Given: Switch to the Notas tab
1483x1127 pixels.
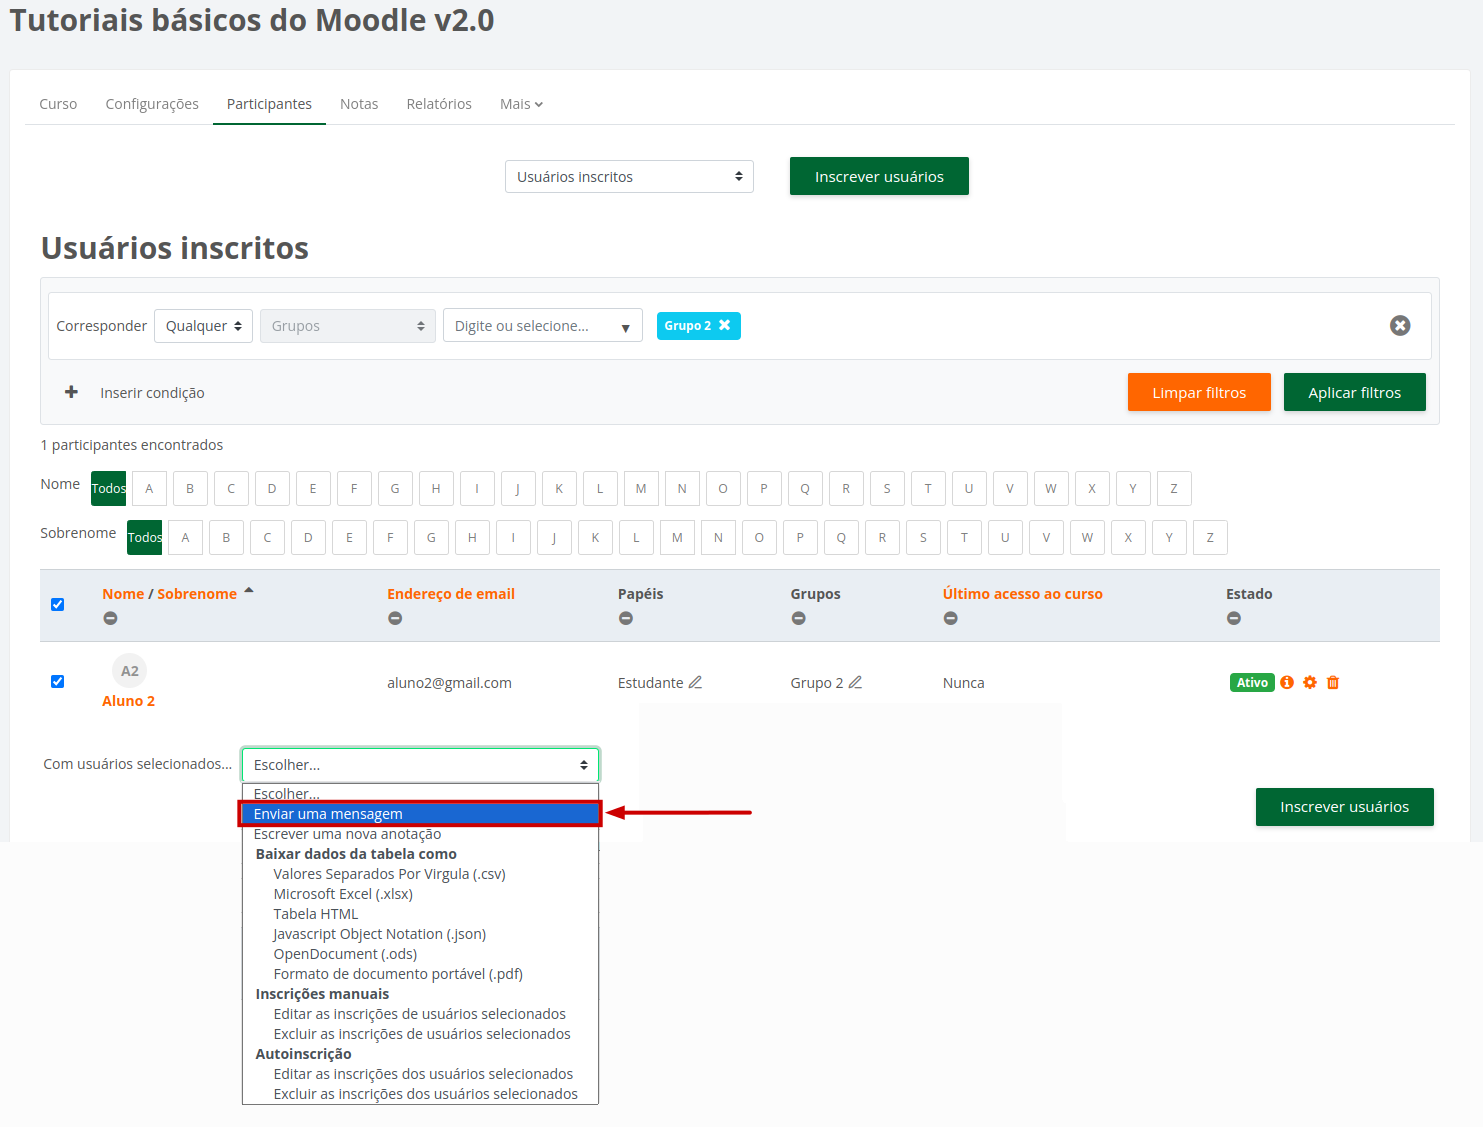Looking at the screenshot, I should tap(359, 104).
